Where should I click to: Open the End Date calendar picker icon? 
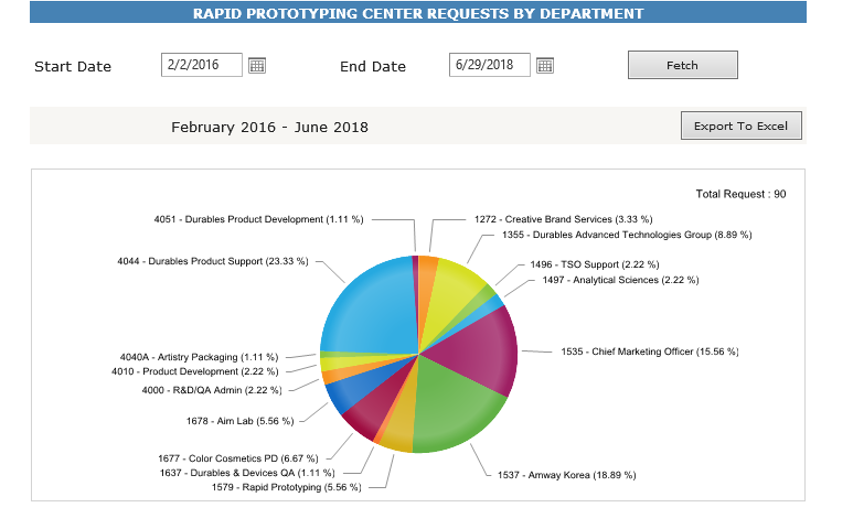(545, 66)
